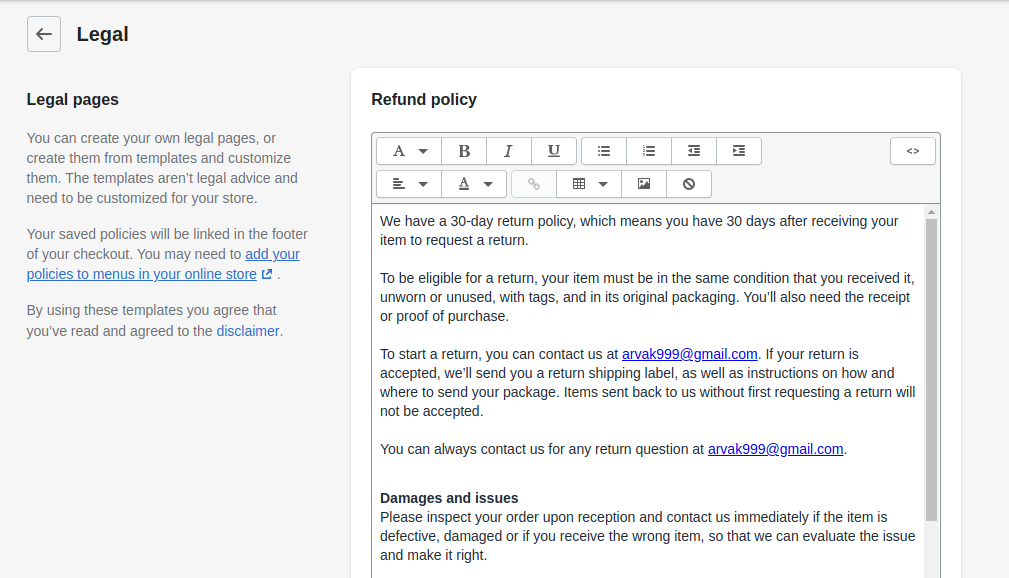Click the insert image icon
Image resolution: width=1009 pixels, height=578 pixels.
643,184
